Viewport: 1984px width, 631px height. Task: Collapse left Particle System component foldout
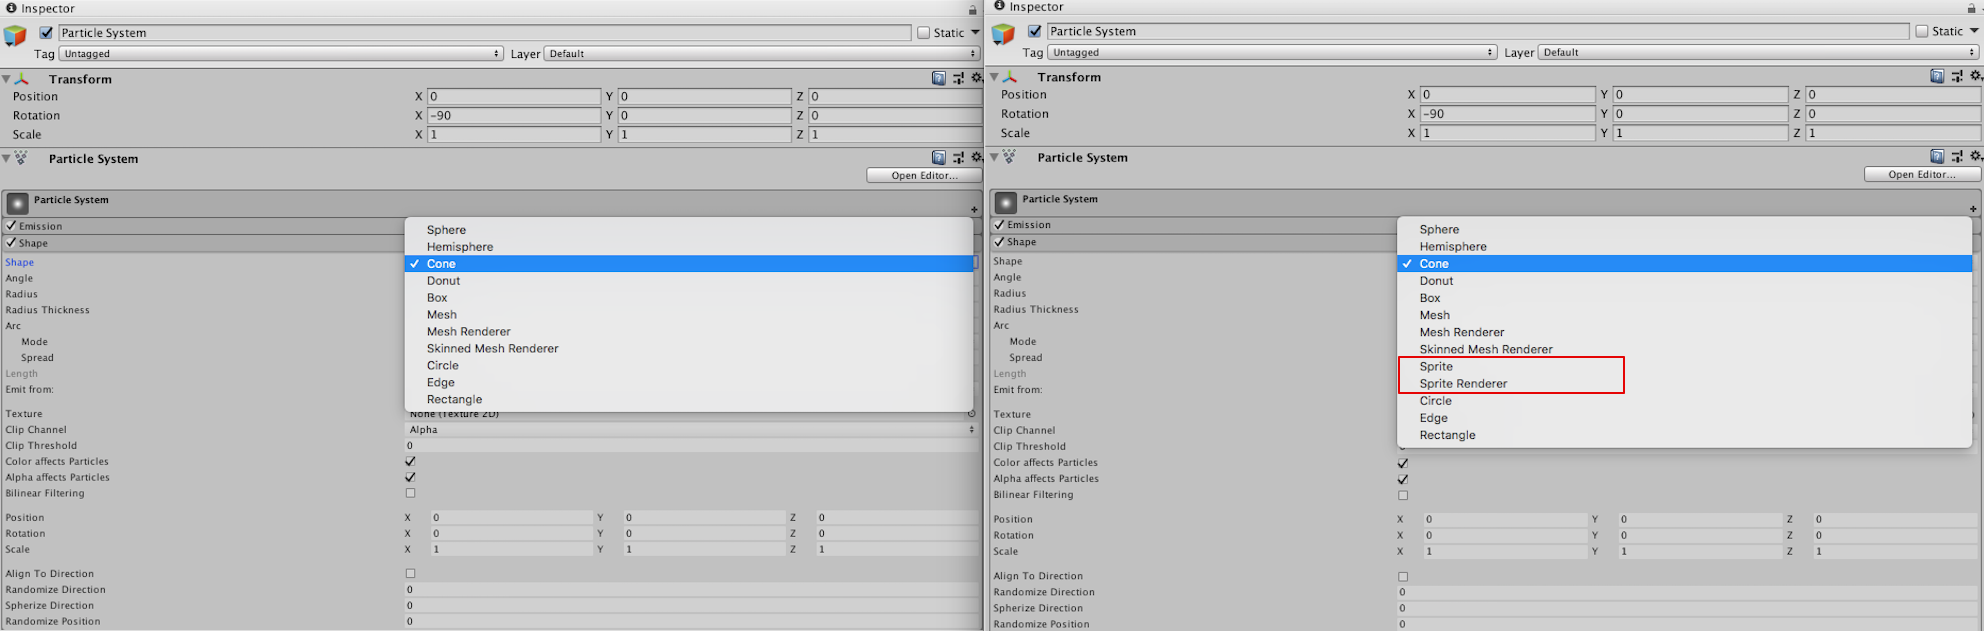tap(6, 159)
